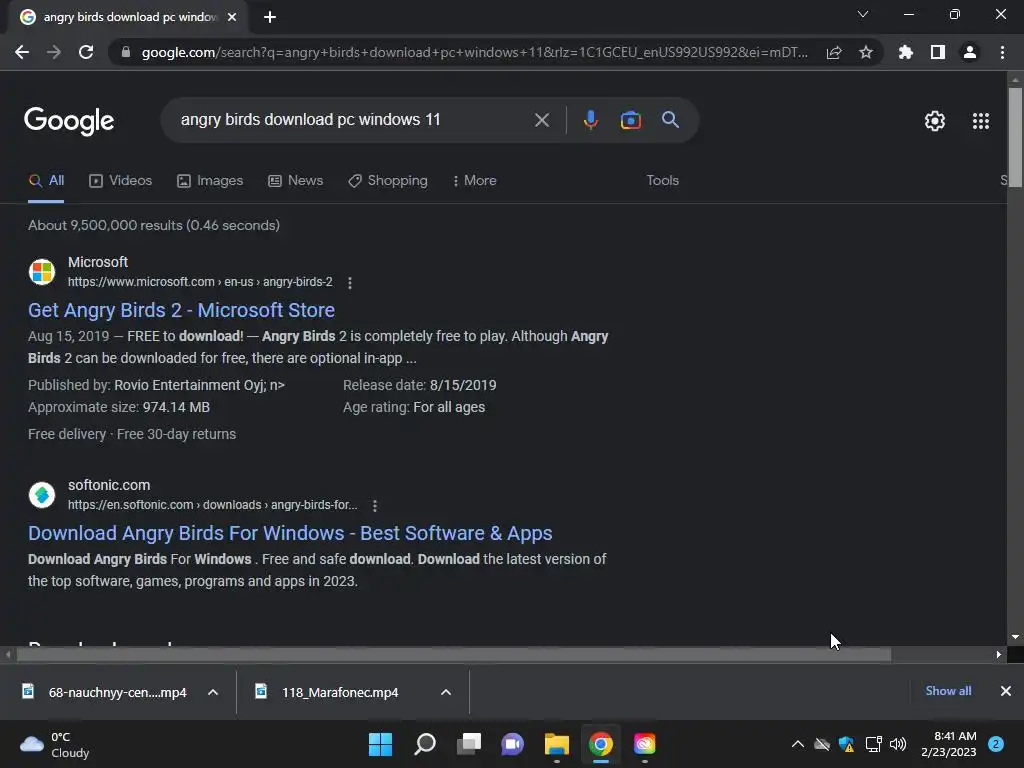Click the softonic.com site name
The height and width of the screenshot is (768, 1024).
[109, 485]
